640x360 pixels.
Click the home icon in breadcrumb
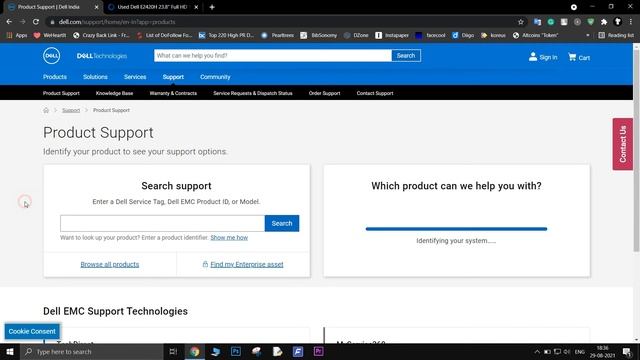pos(46,110)
